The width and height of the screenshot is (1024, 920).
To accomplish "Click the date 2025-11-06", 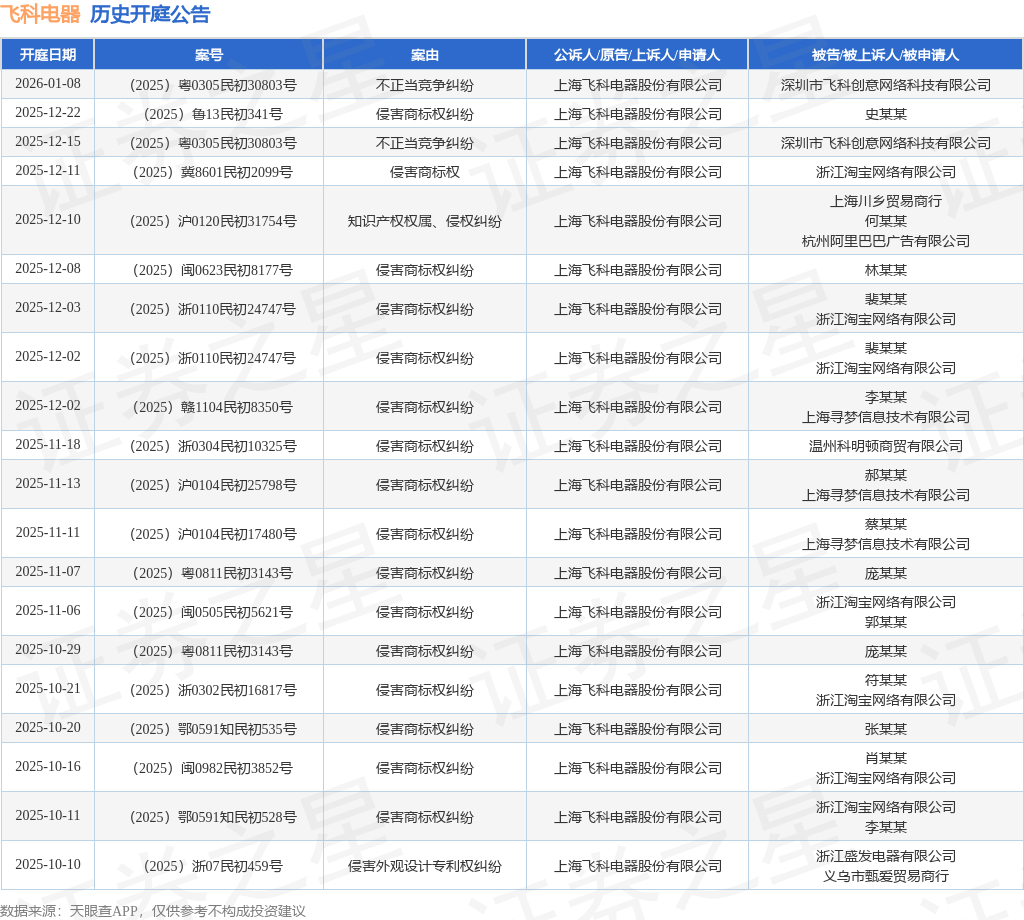I will (x=48, y=611).
